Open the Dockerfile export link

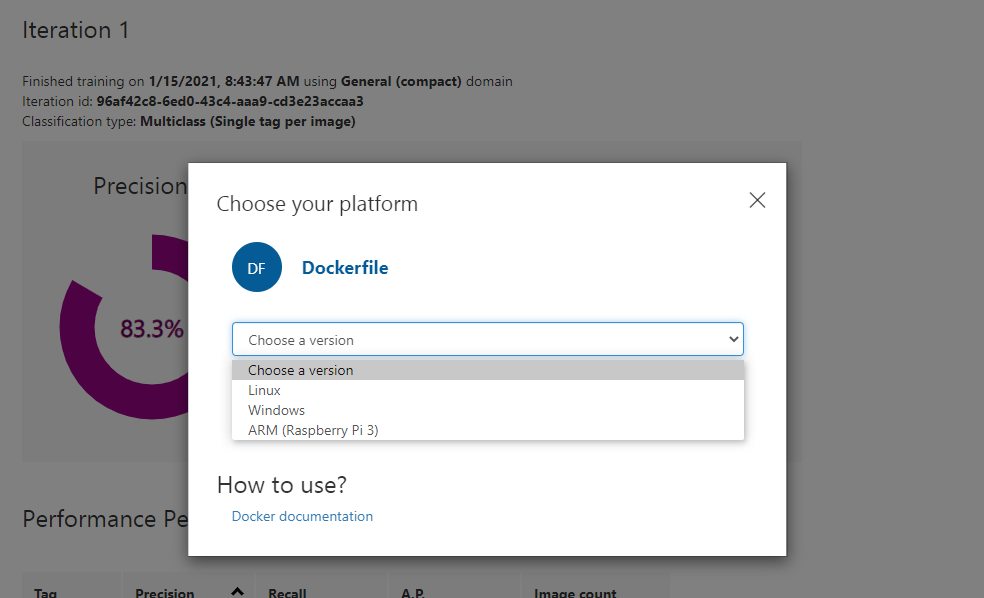[345, 267]
